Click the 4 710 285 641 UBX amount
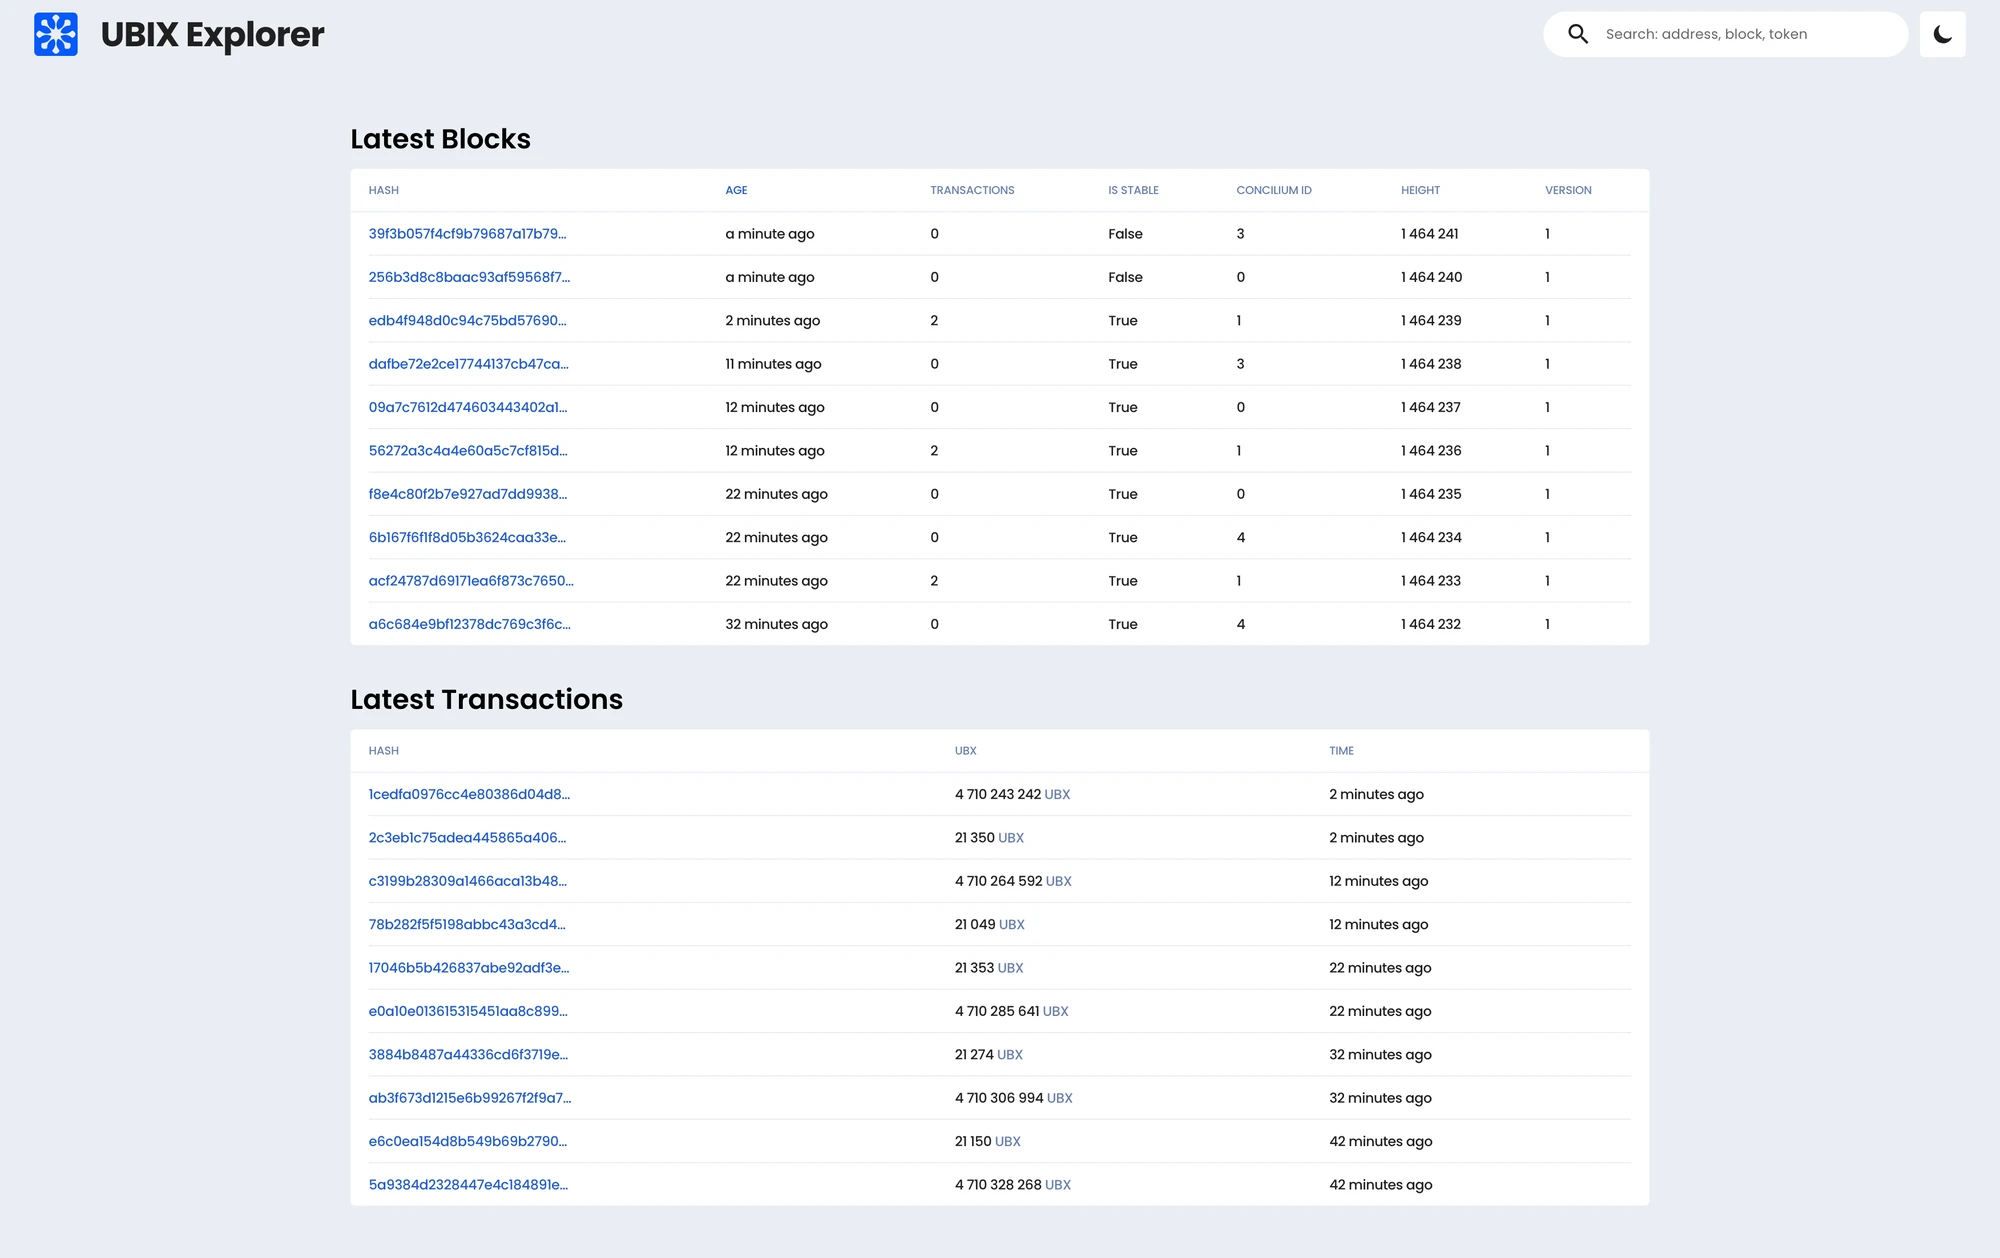 (x=1011, y=1011)
